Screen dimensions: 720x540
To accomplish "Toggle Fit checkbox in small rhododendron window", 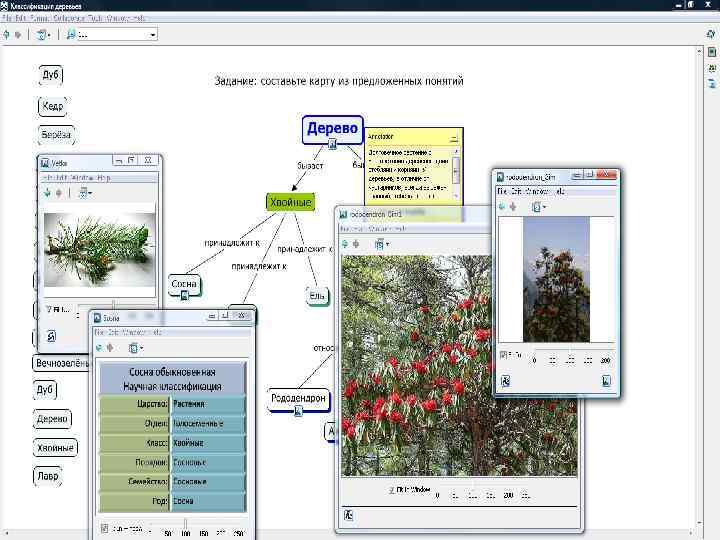I will point(503,354).
